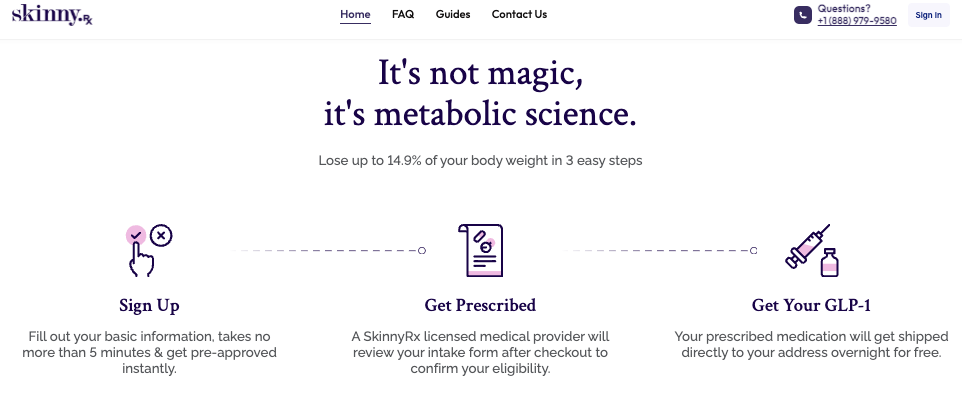962x397 pixels.
Task: Click the headline "it's metabolic science."
Action: click(x=480, y=115)
